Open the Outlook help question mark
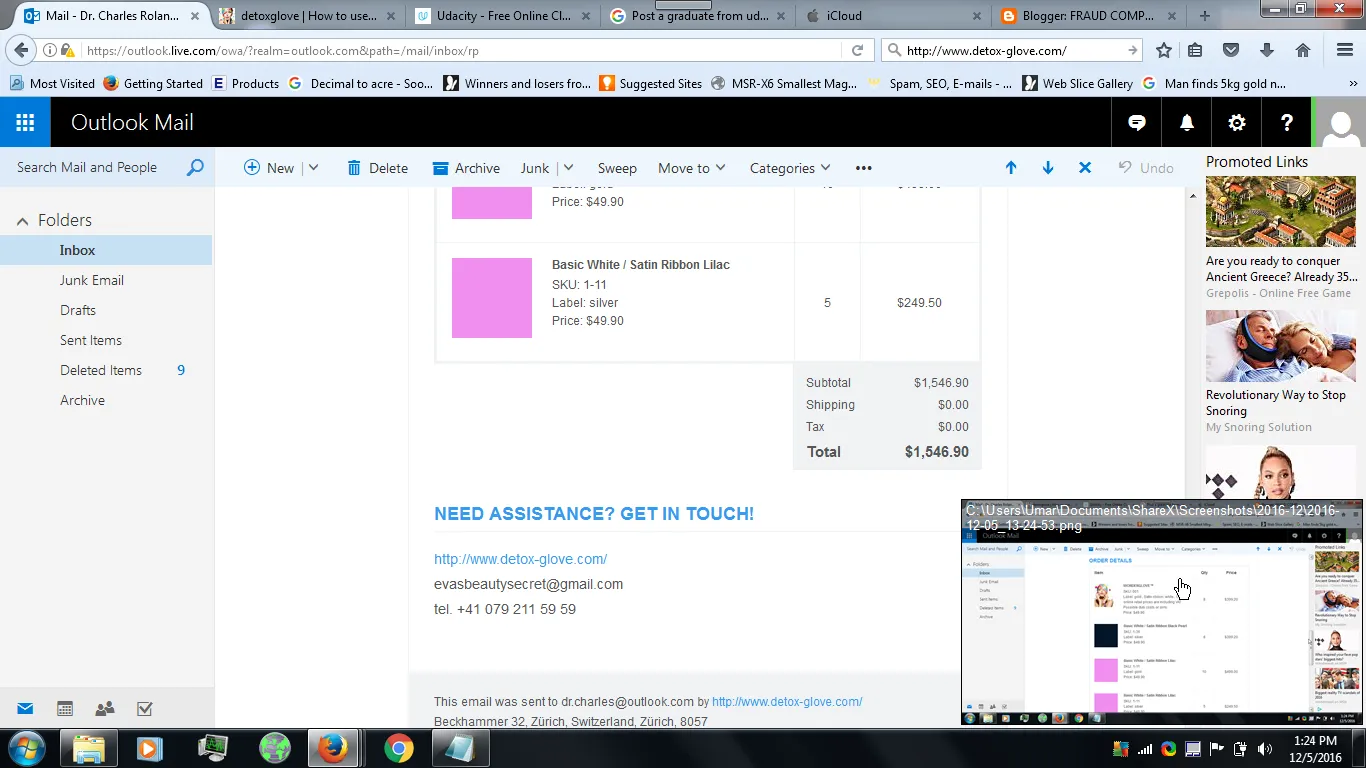 1287,123
